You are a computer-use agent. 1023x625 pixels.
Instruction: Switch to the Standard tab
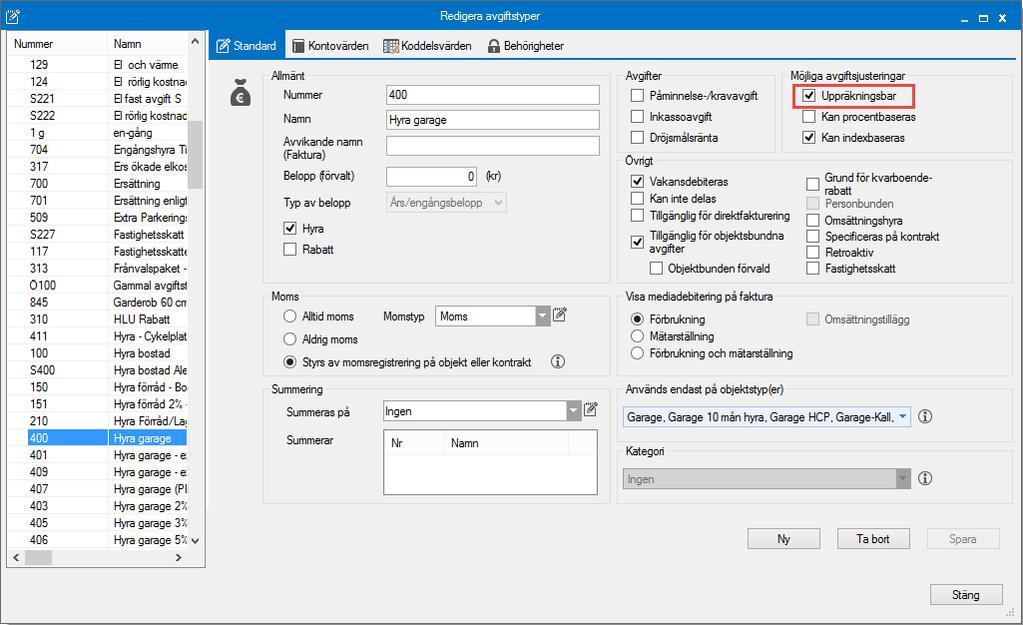tap(247, 46)
